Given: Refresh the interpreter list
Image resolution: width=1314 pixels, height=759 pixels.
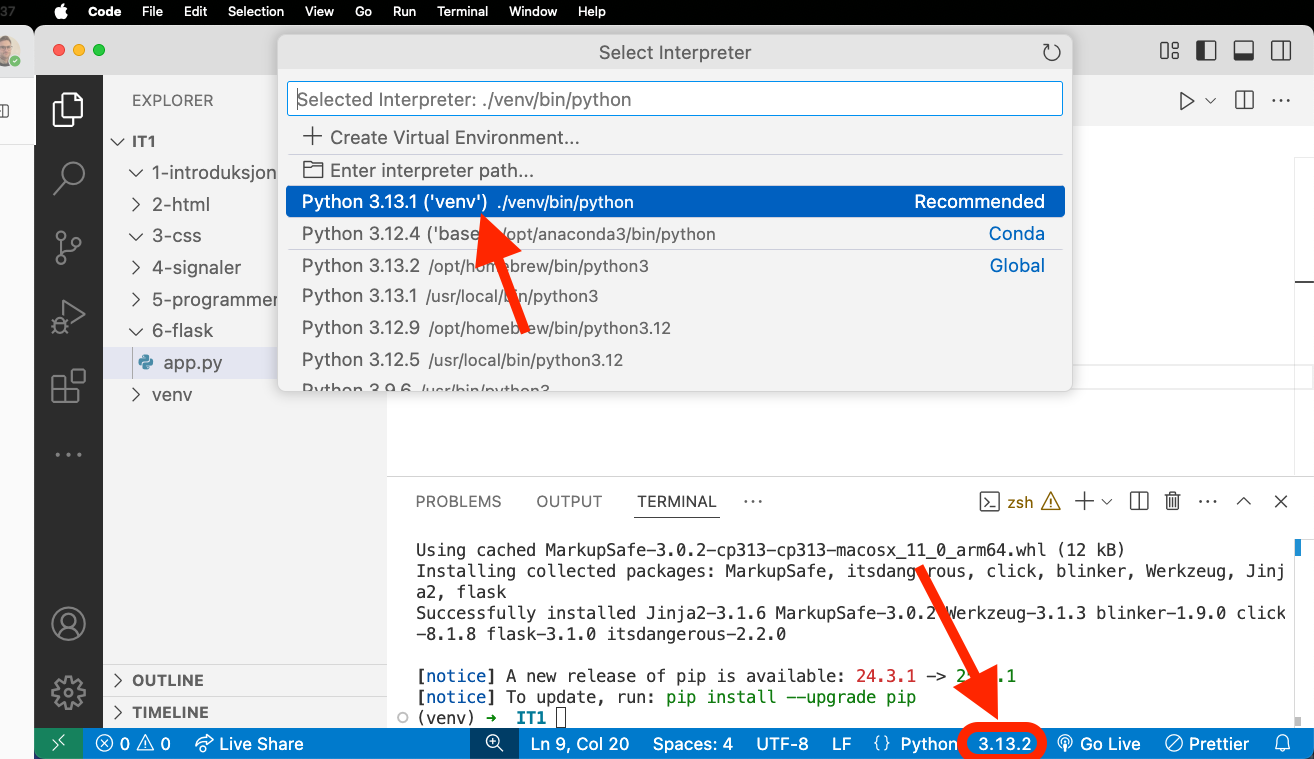Looking at the screenshot, I should [x=1050, y=52].
